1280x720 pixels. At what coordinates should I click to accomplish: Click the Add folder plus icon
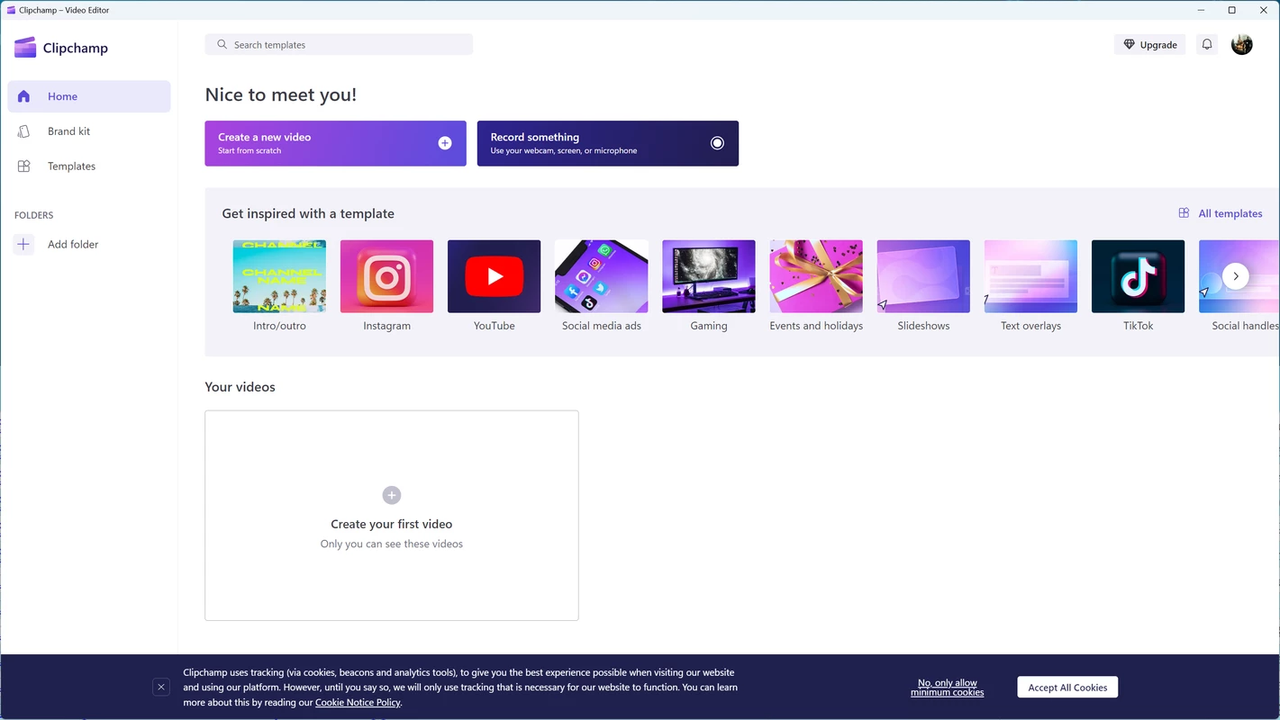pos(23,244)
